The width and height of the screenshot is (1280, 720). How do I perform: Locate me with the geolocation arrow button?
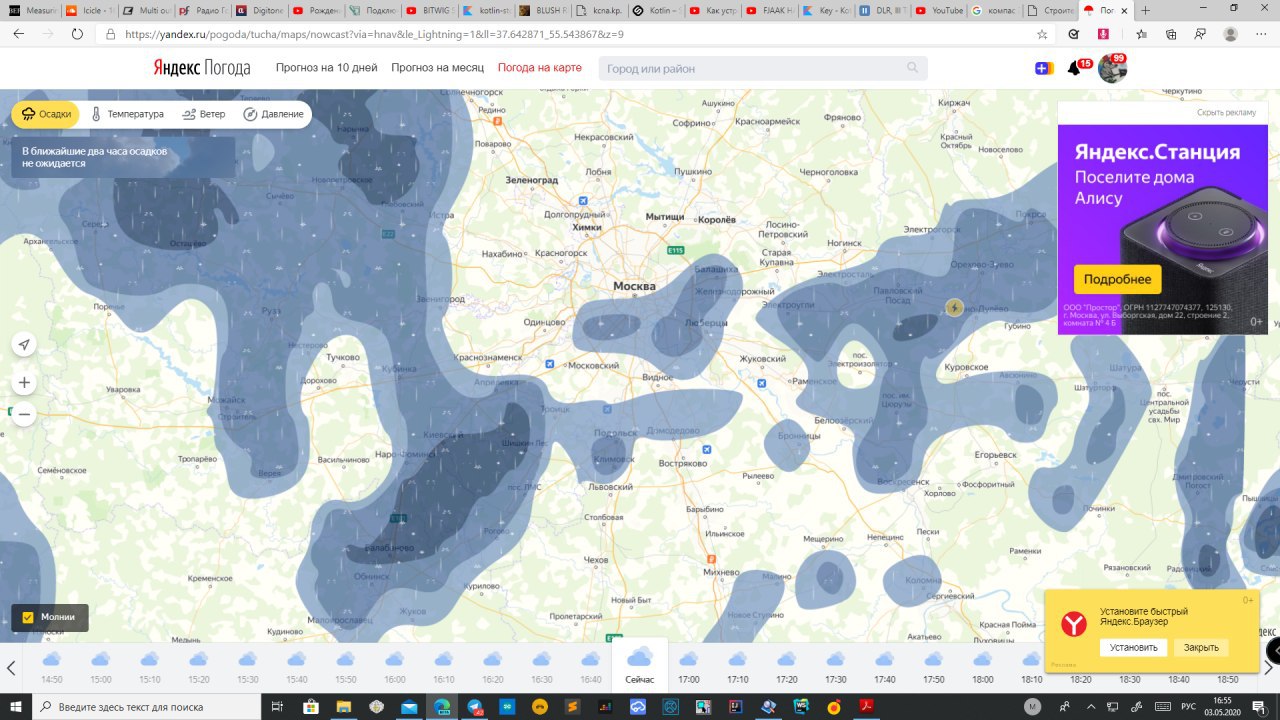click(24, 345)
